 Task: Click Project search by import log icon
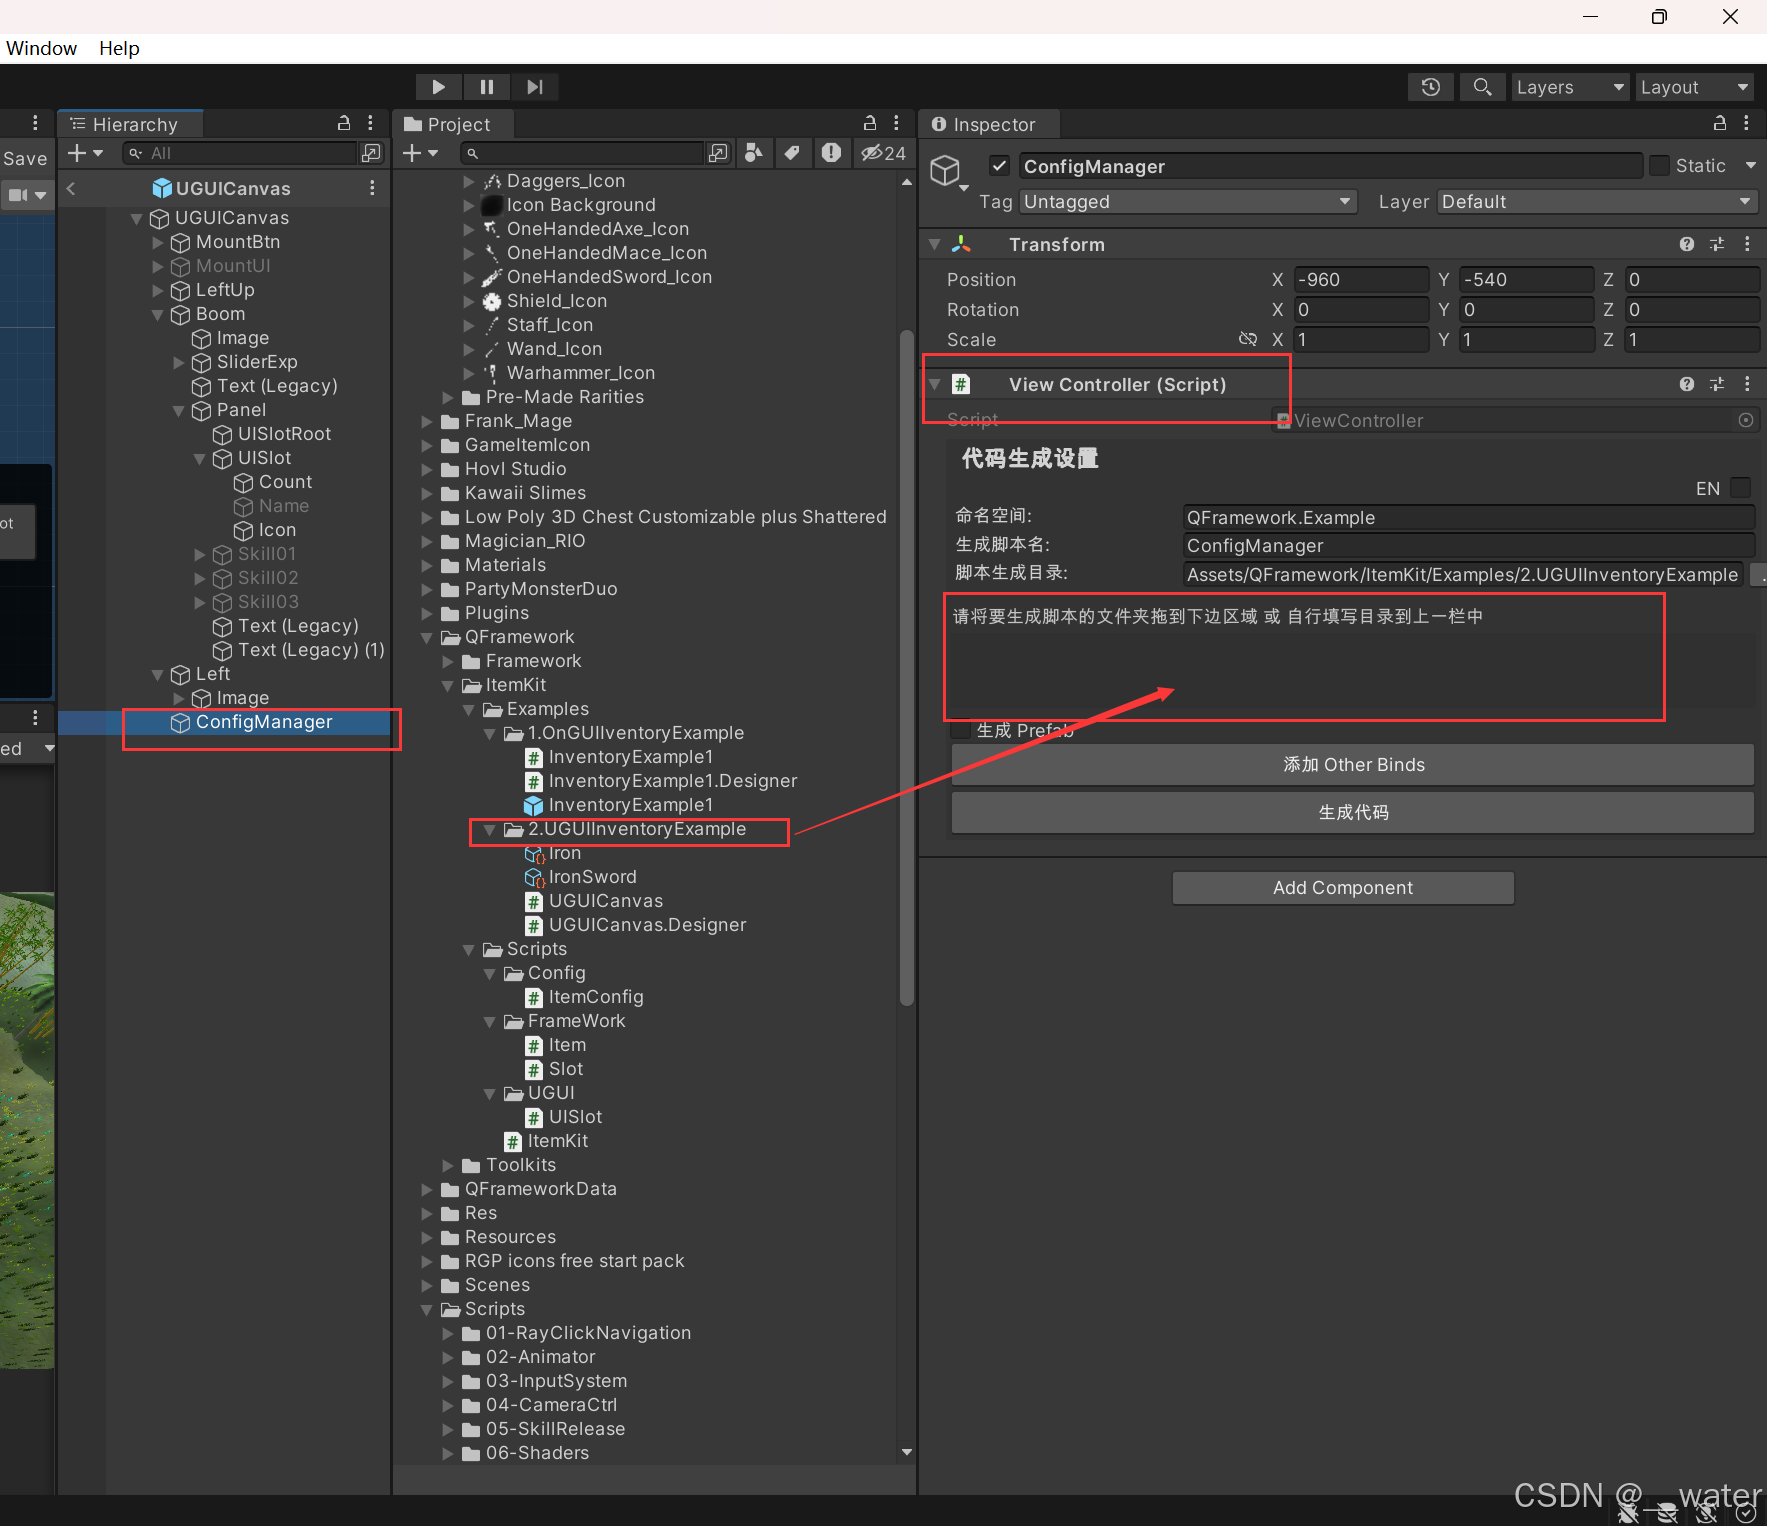pos(831,153)
